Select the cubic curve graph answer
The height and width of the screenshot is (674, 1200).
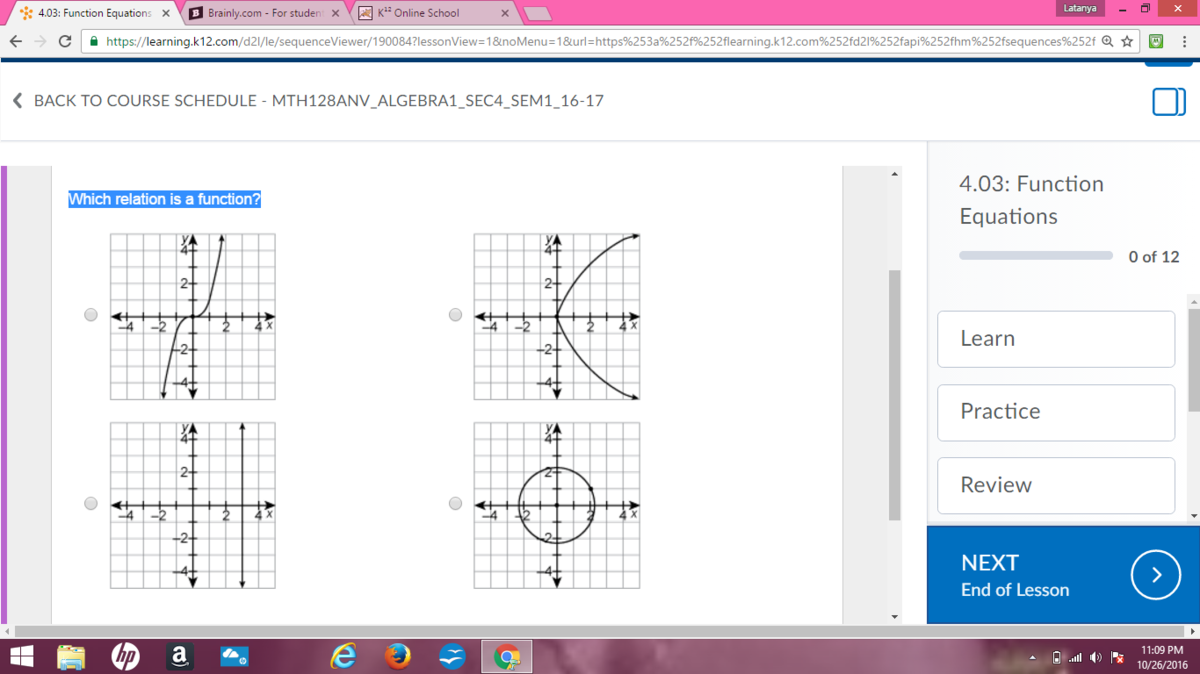pyautogui.click(x=91, y=315)
